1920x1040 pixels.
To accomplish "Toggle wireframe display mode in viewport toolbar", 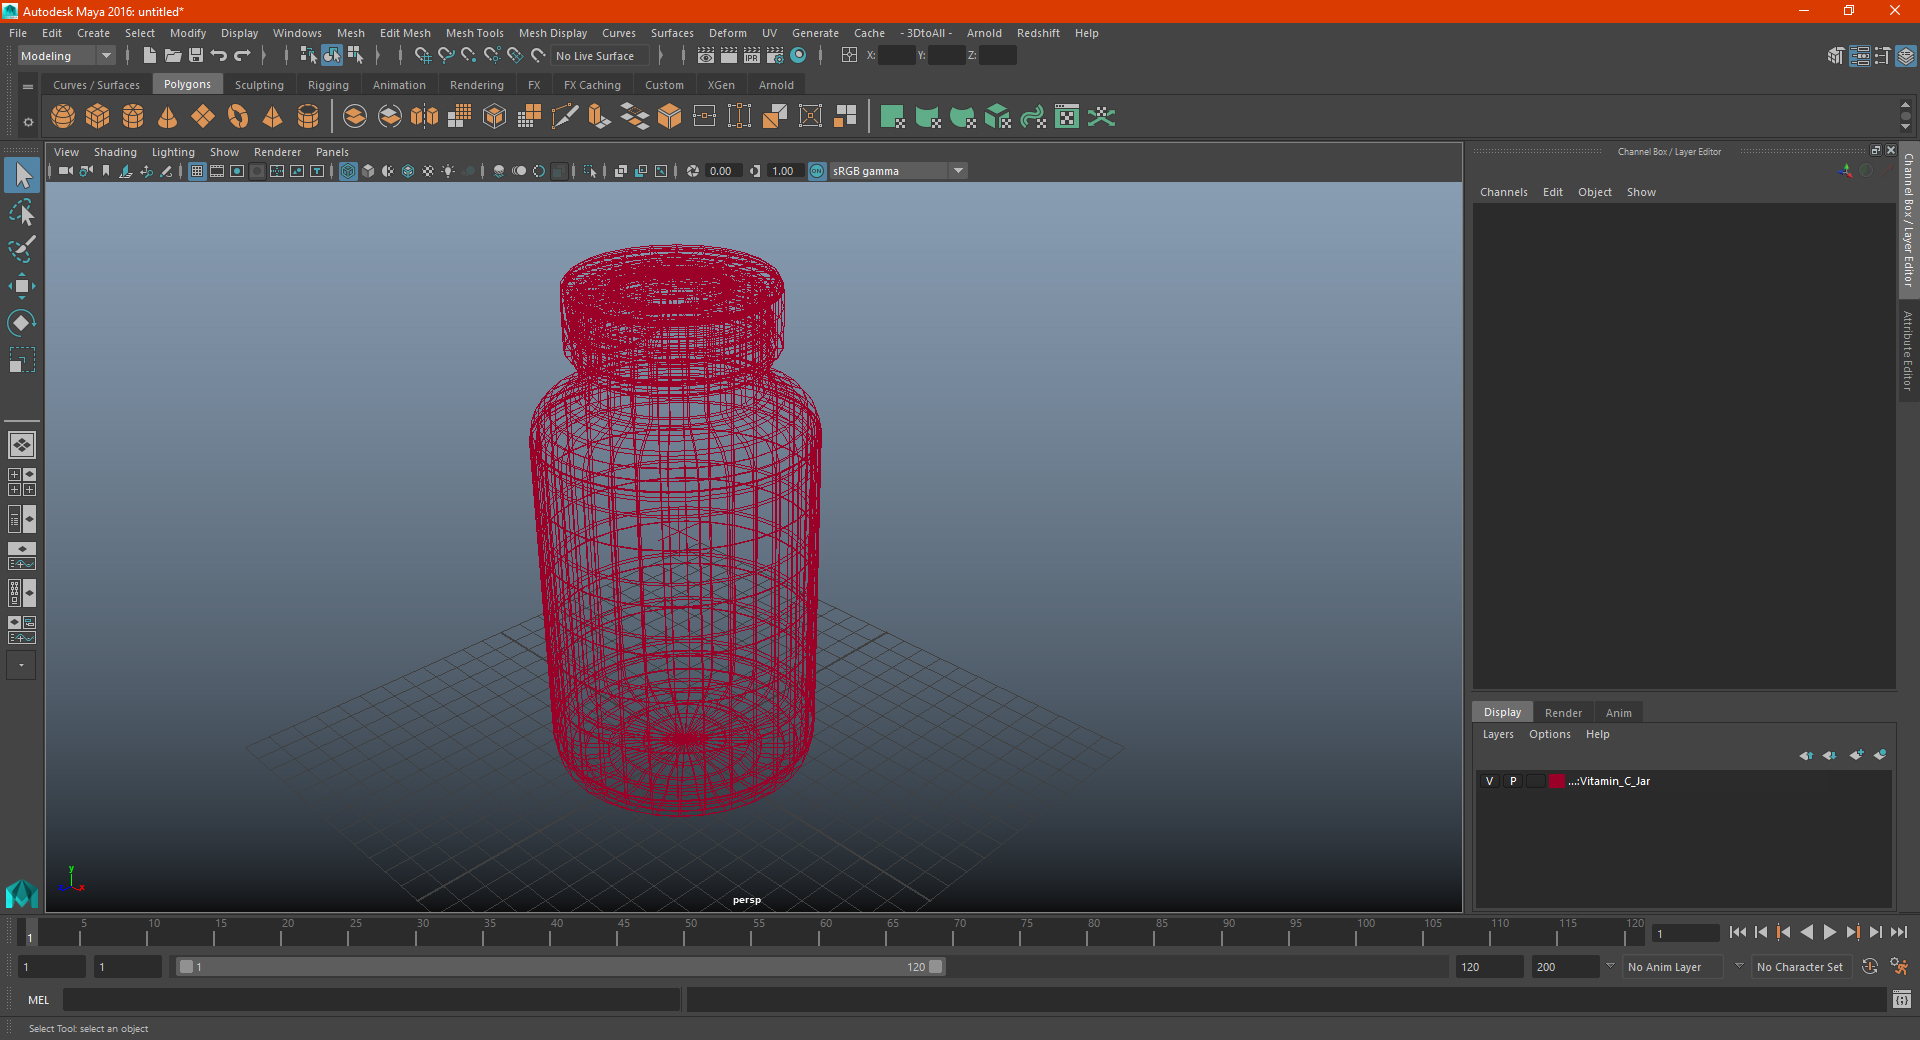I will (x=348, y=171).
